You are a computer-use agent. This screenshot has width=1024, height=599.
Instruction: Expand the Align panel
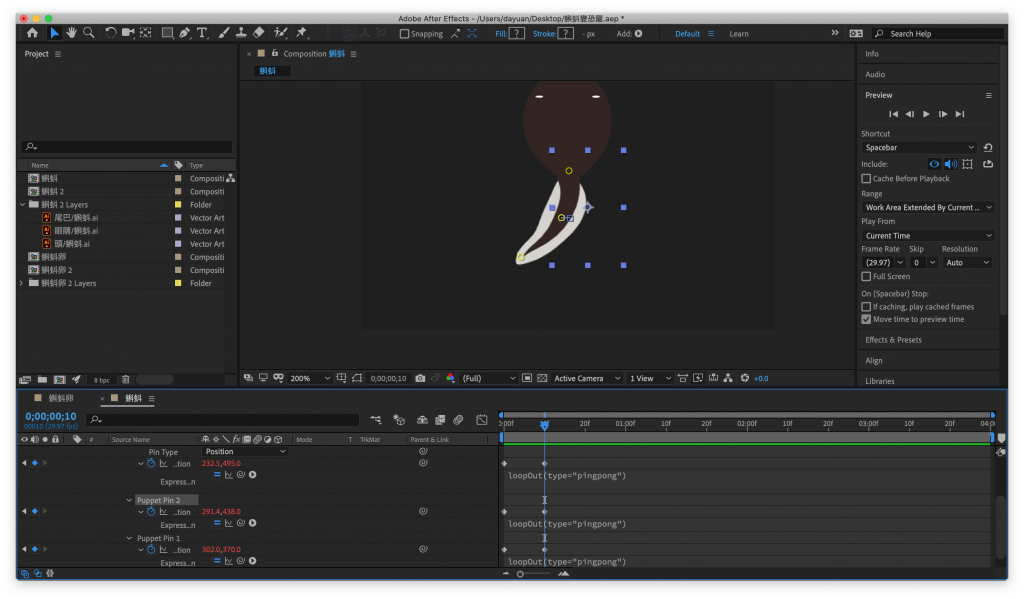click(873, 361)
